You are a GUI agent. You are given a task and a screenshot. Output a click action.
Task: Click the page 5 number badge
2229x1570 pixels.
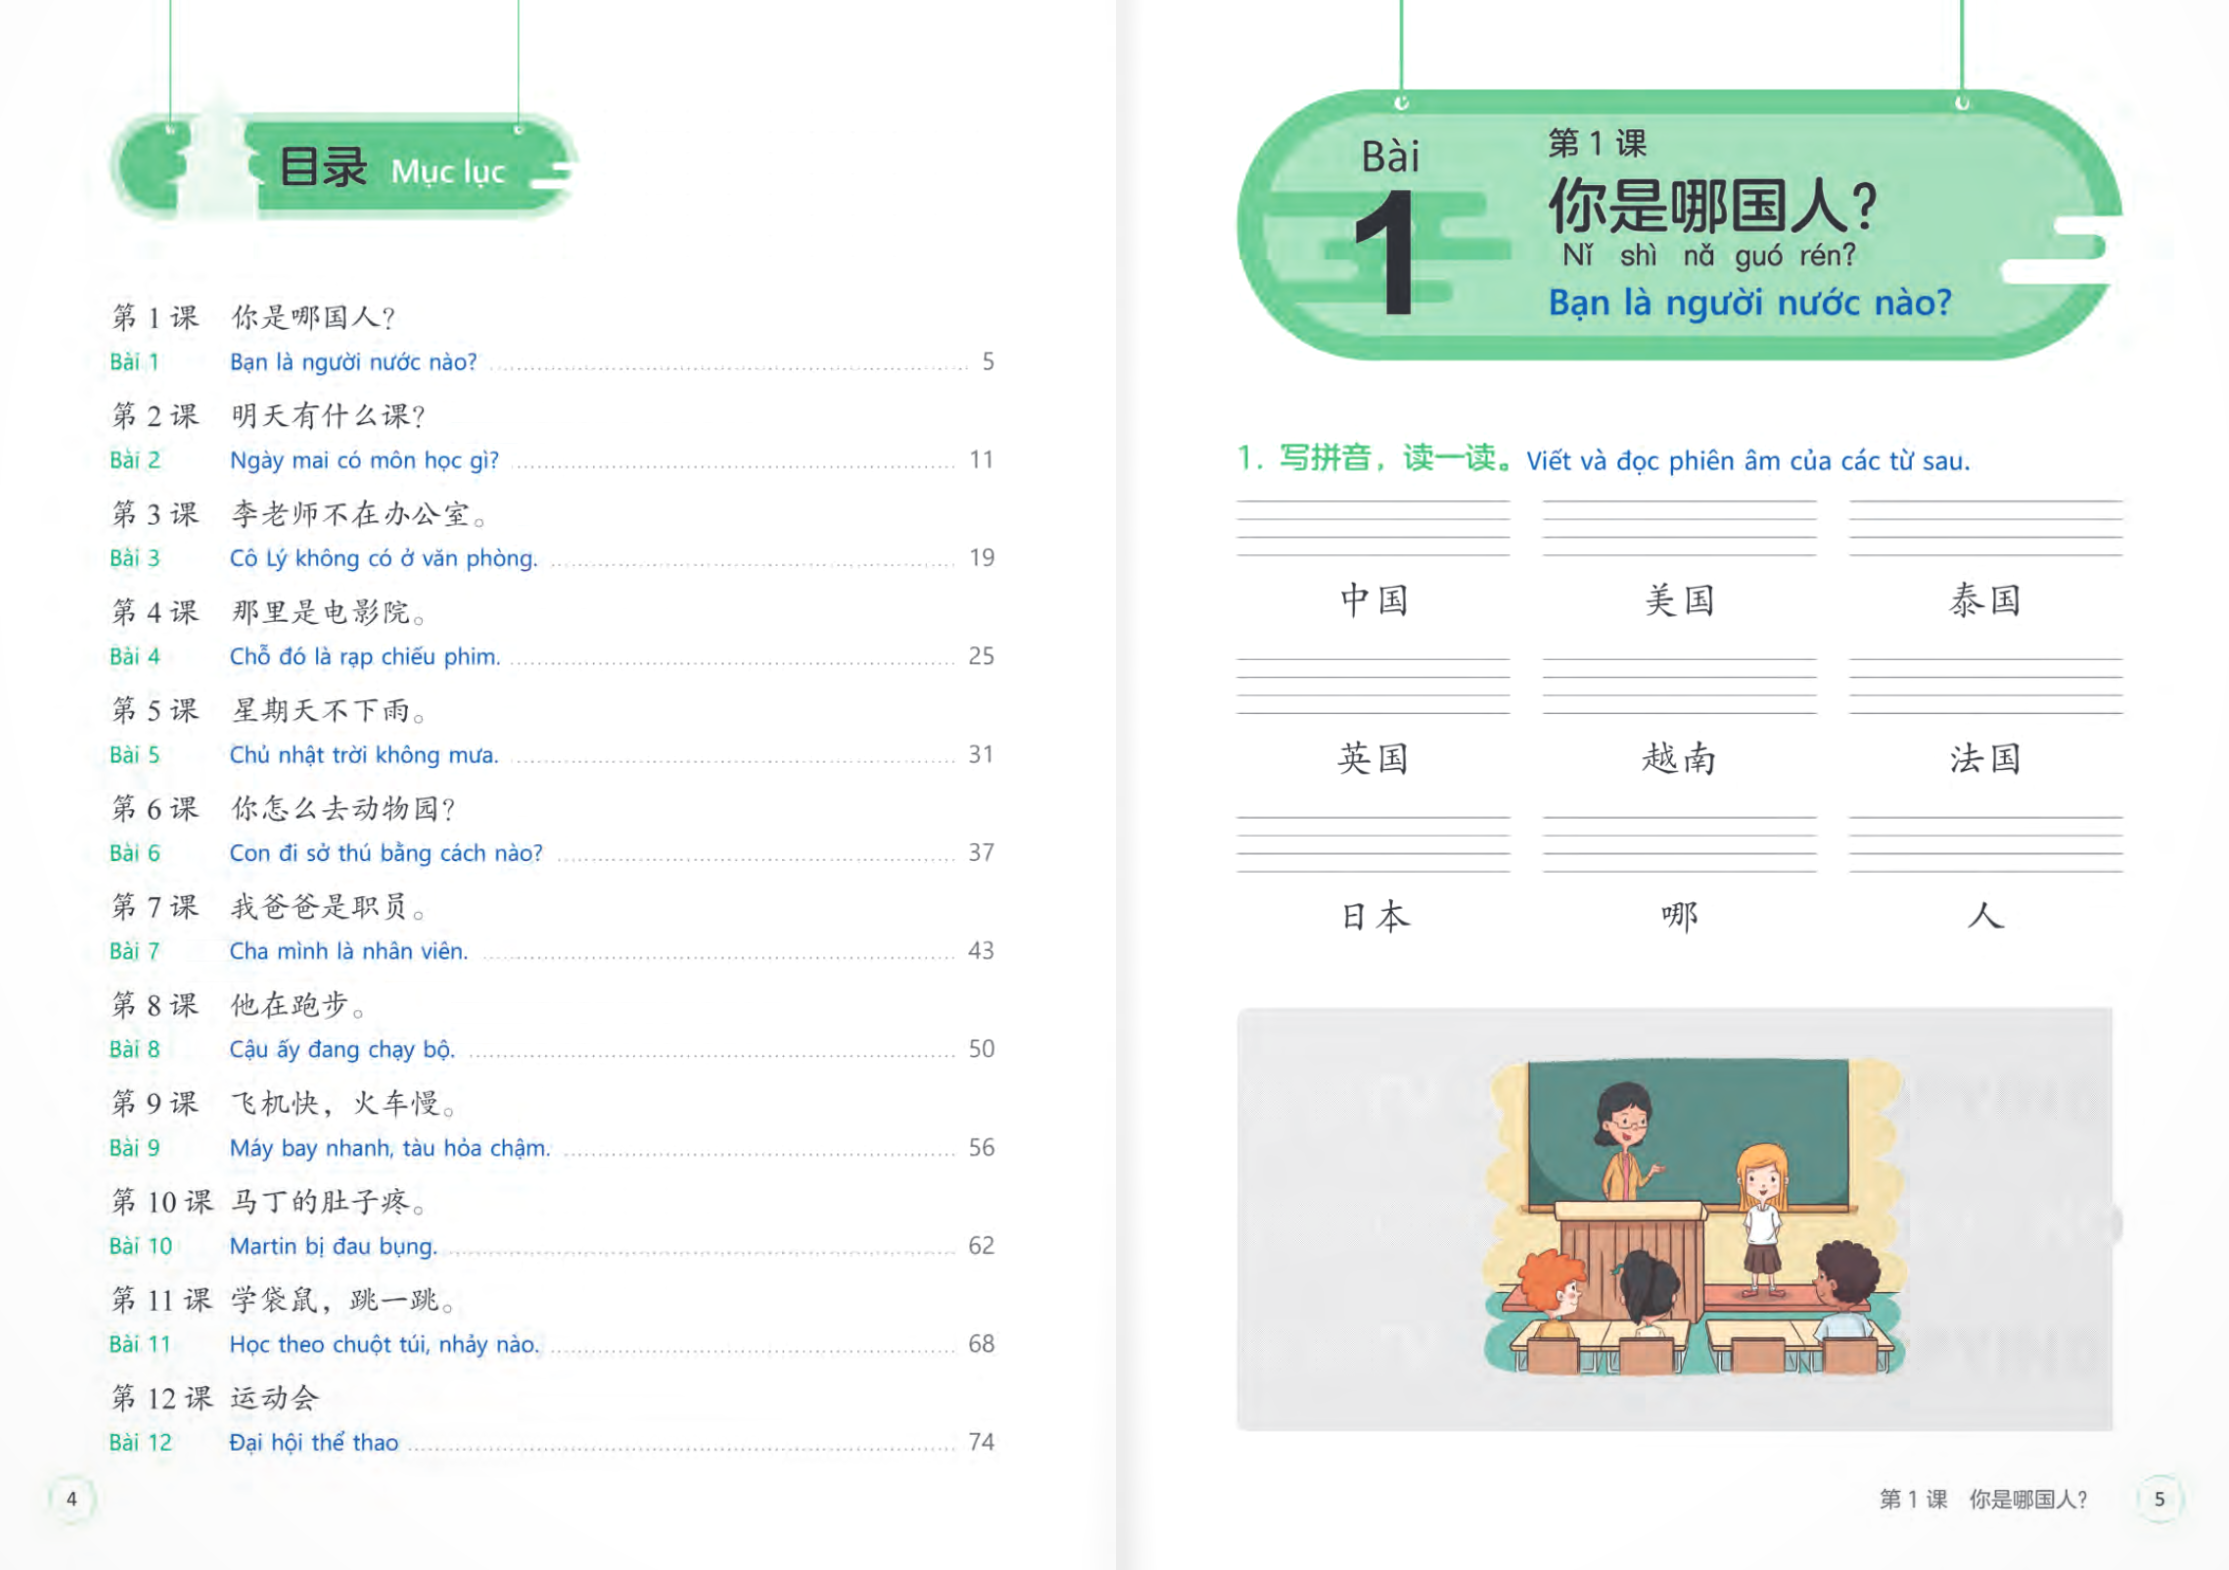coord(2158,1498)
